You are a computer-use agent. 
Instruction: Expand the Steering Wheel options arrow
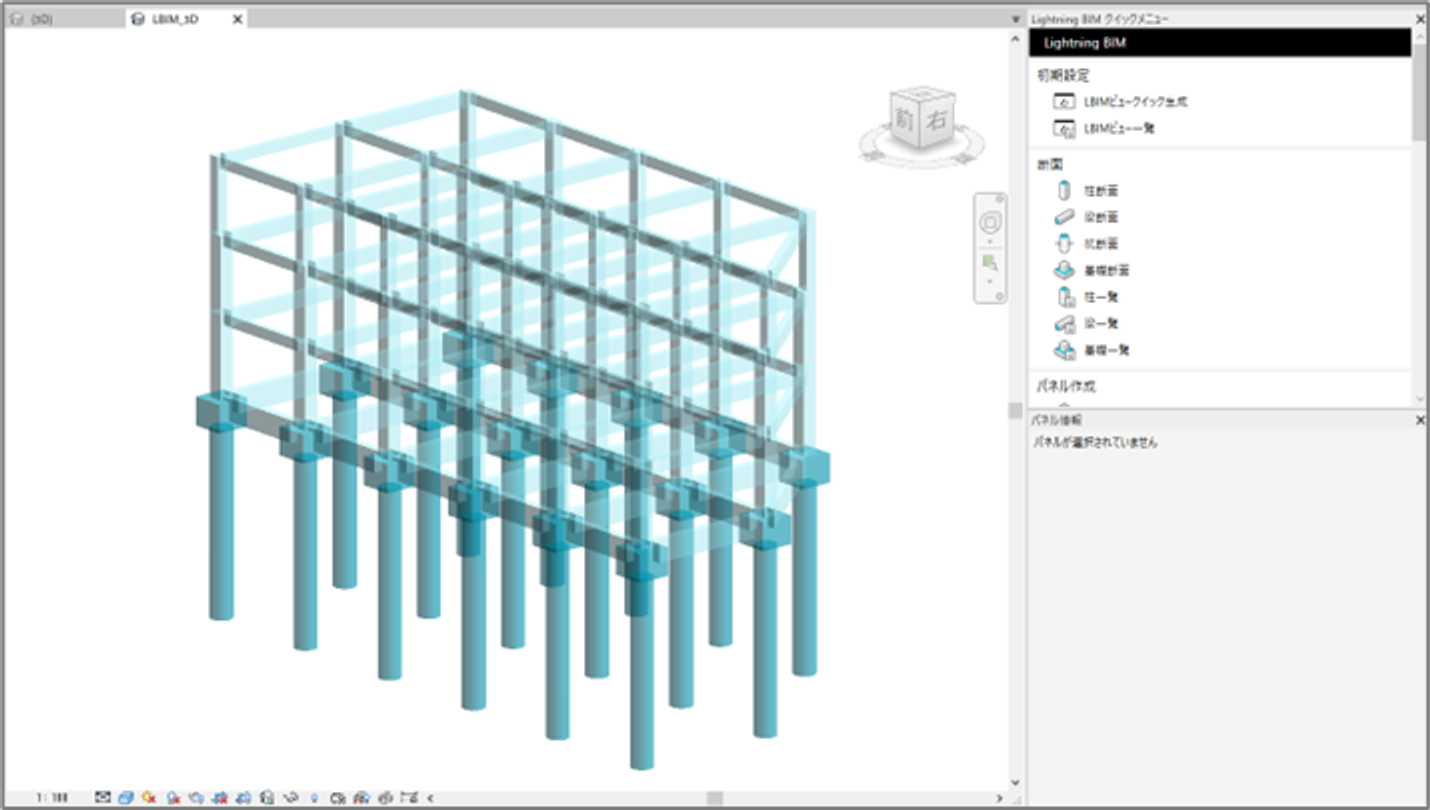[x=990, y=241]
